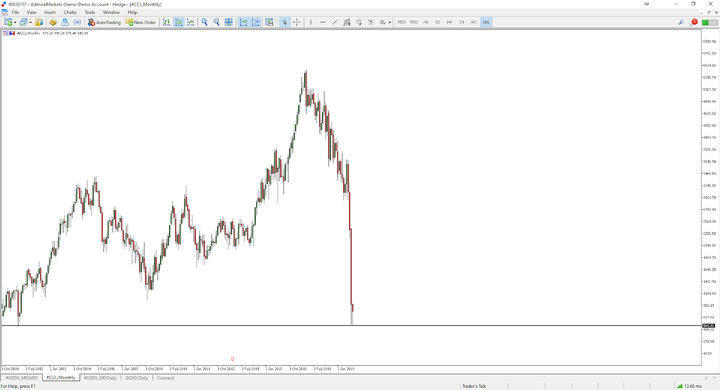
Task: Open the Data Window icon
Action: 53,22
